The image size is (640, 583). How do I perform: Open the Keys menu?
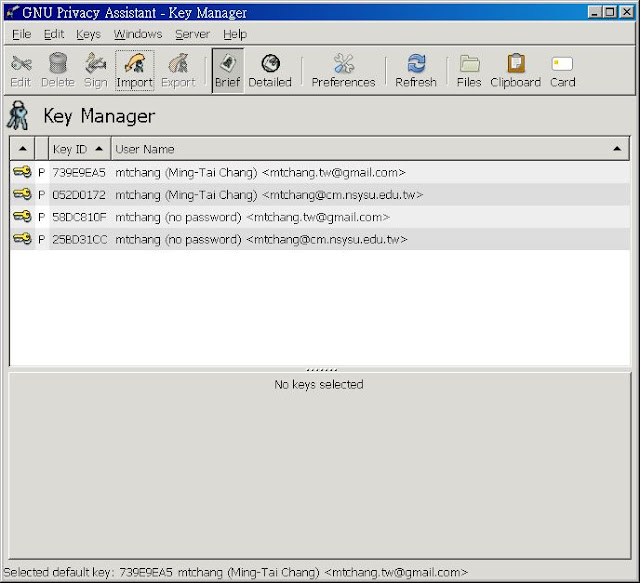coord(88,34)
